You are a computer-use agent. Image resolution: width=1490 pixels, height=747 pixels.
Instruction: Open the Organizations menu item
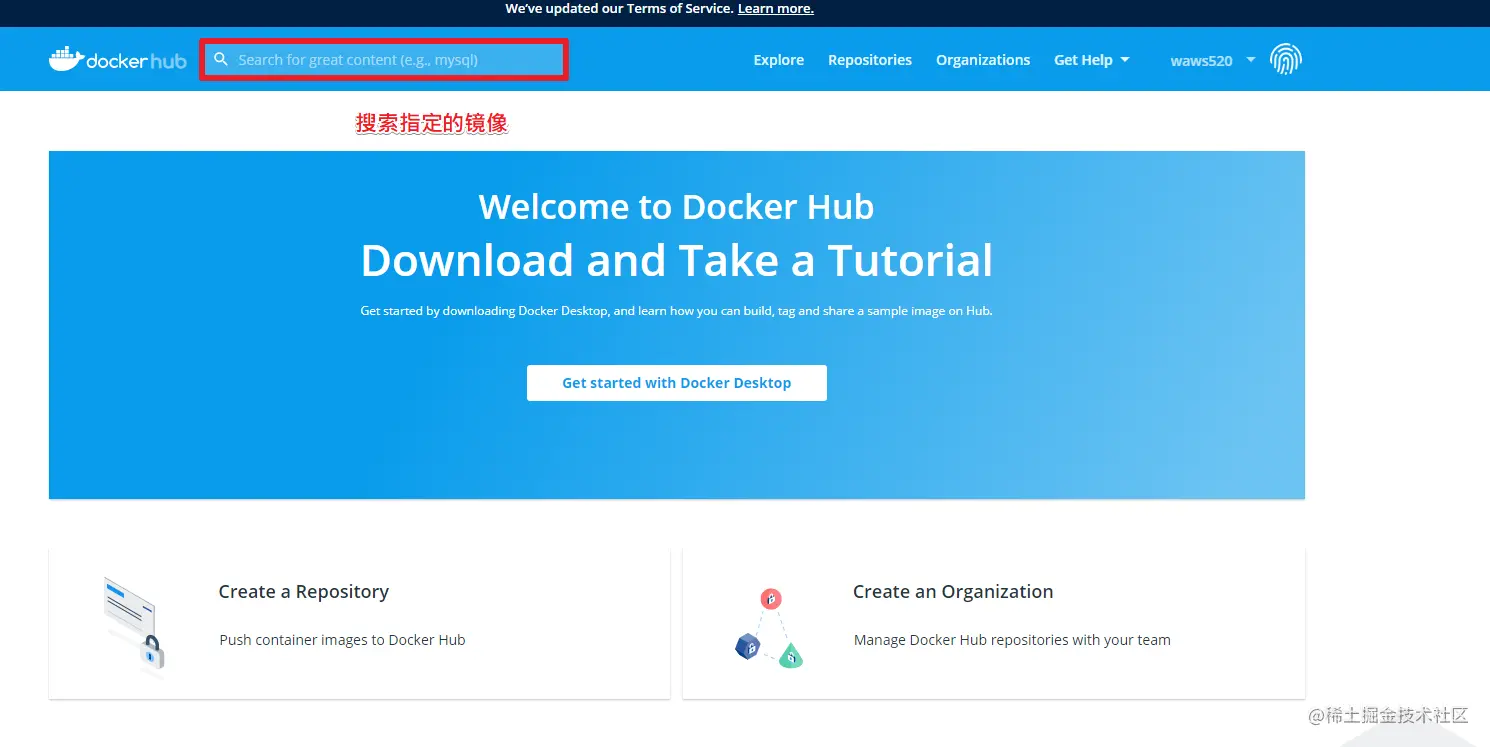point(983,60)
